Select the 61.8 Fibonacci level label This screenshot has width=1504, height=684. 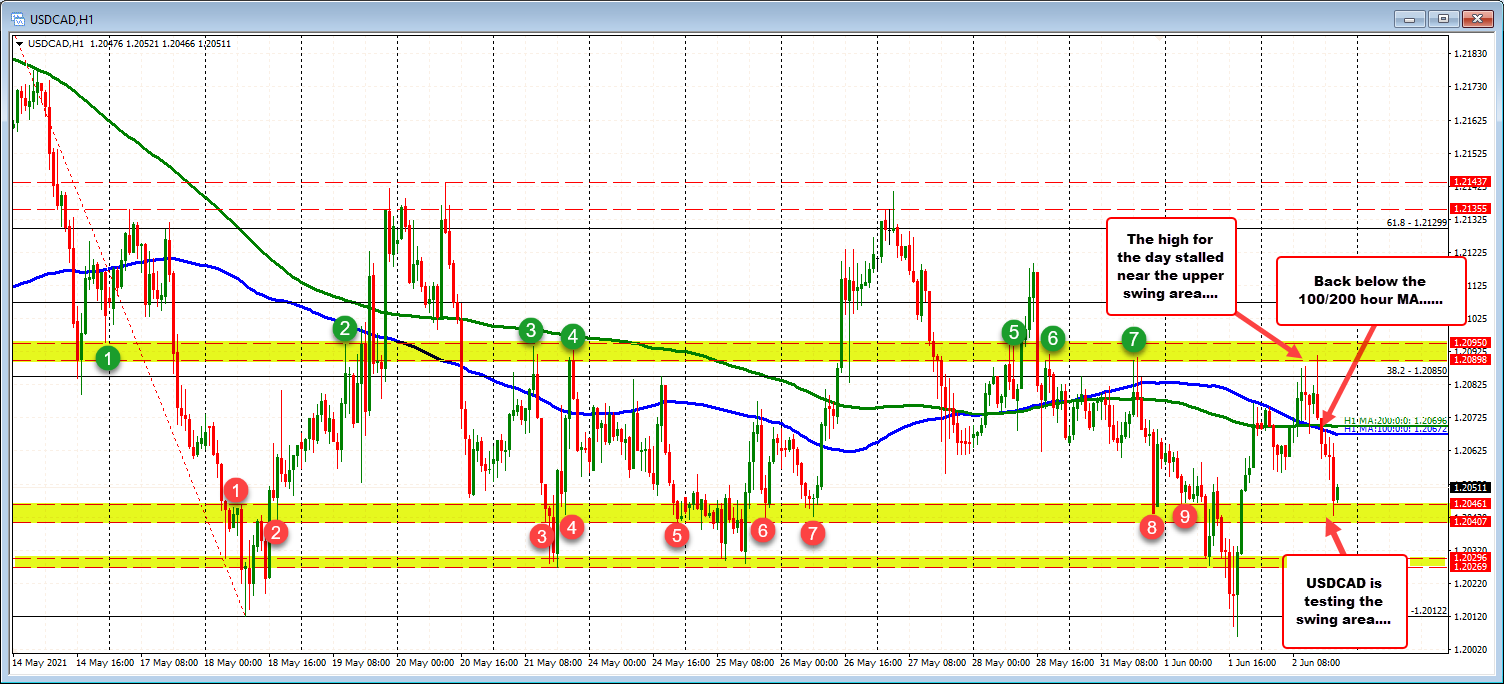(1416, 223)
